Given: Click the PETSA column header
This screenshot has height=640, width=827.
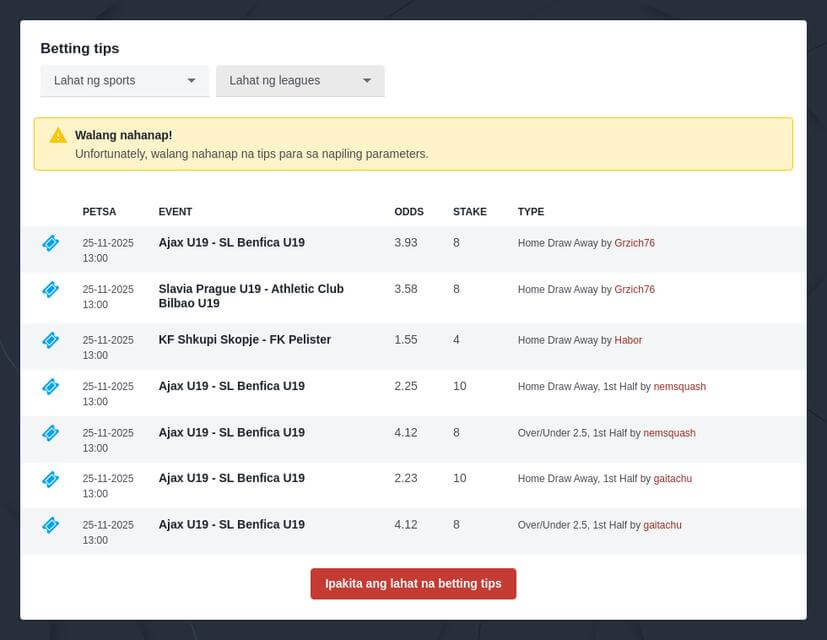Looking at the screenshot, I should tap(98, 211).
